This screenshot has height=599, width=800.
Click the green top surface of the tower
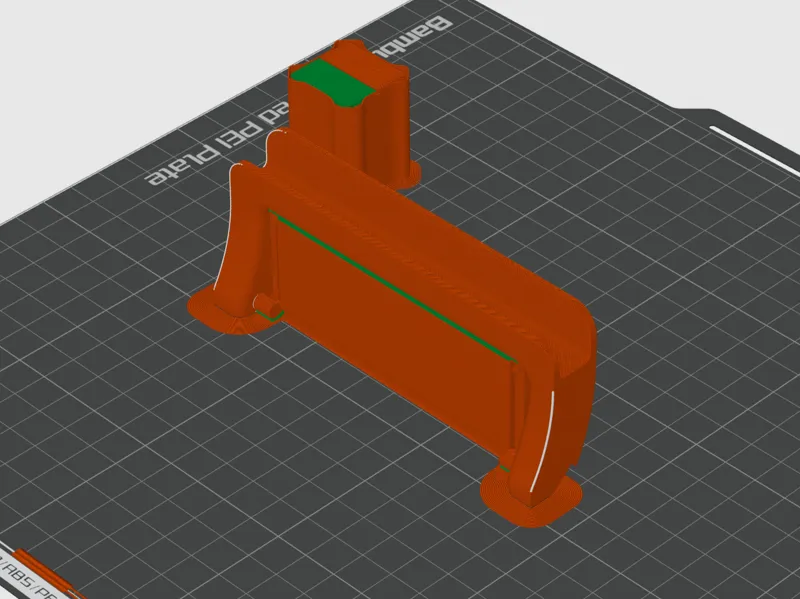tap(334, 83)
